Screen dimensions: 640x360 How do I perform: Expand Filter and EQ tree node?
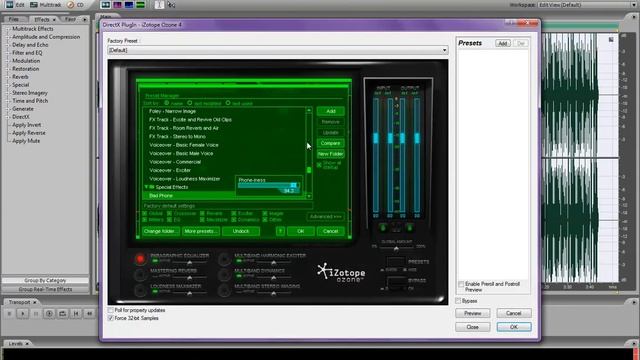click(x=7, y=53)
